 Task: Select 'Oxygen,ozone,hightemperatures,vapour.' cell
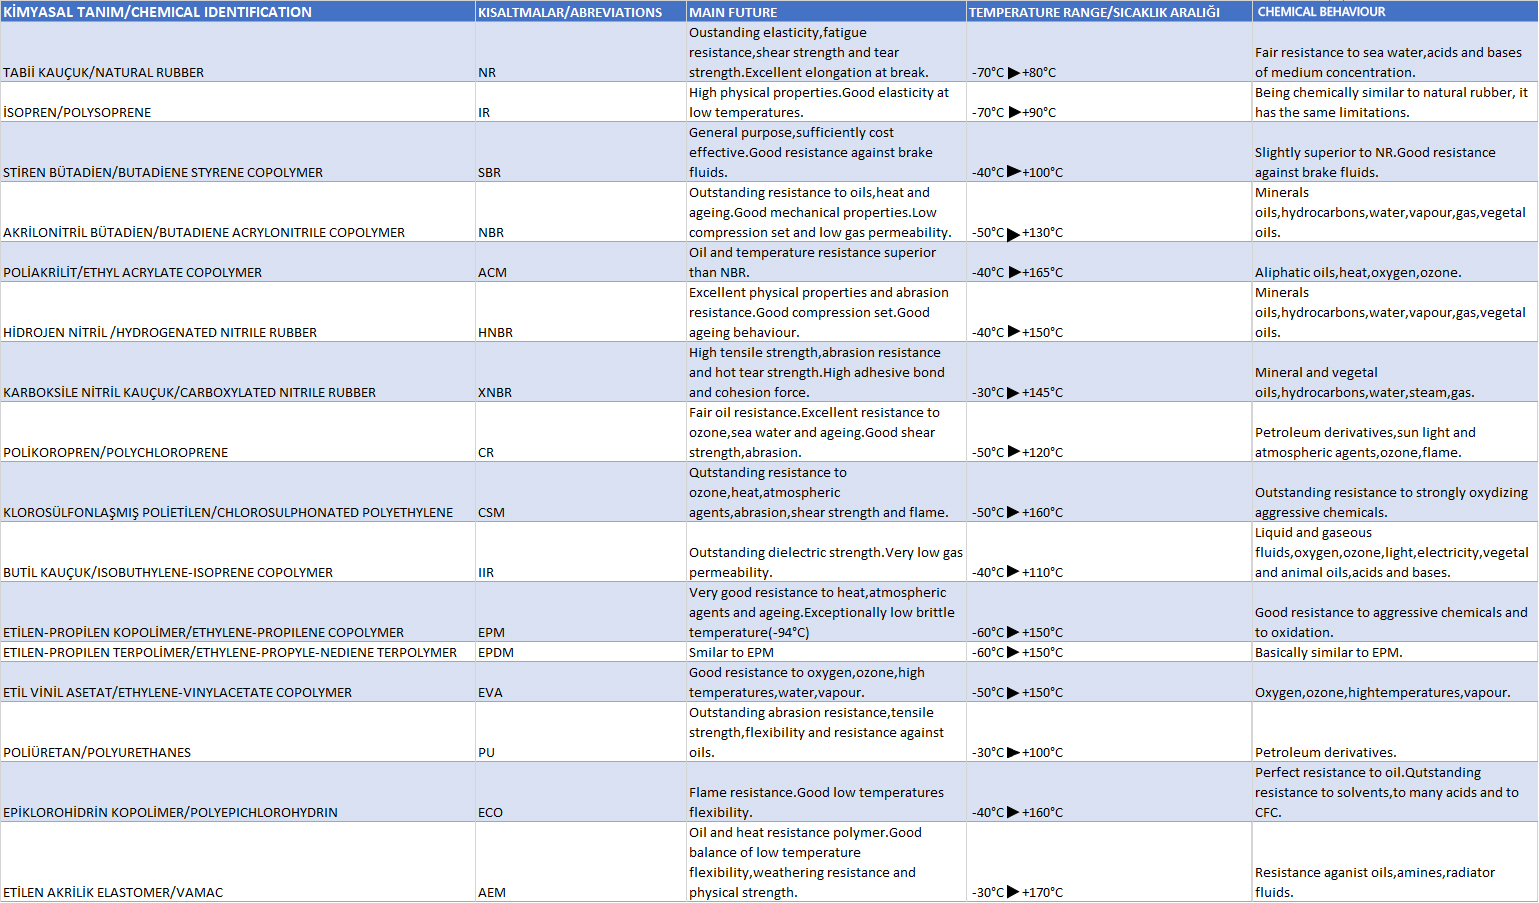[1395, 682]
